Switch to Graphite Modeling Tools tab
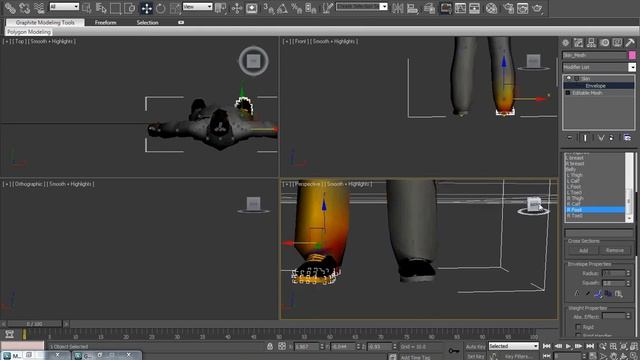This screenshot has height=360, width=640. click(45, 22)
